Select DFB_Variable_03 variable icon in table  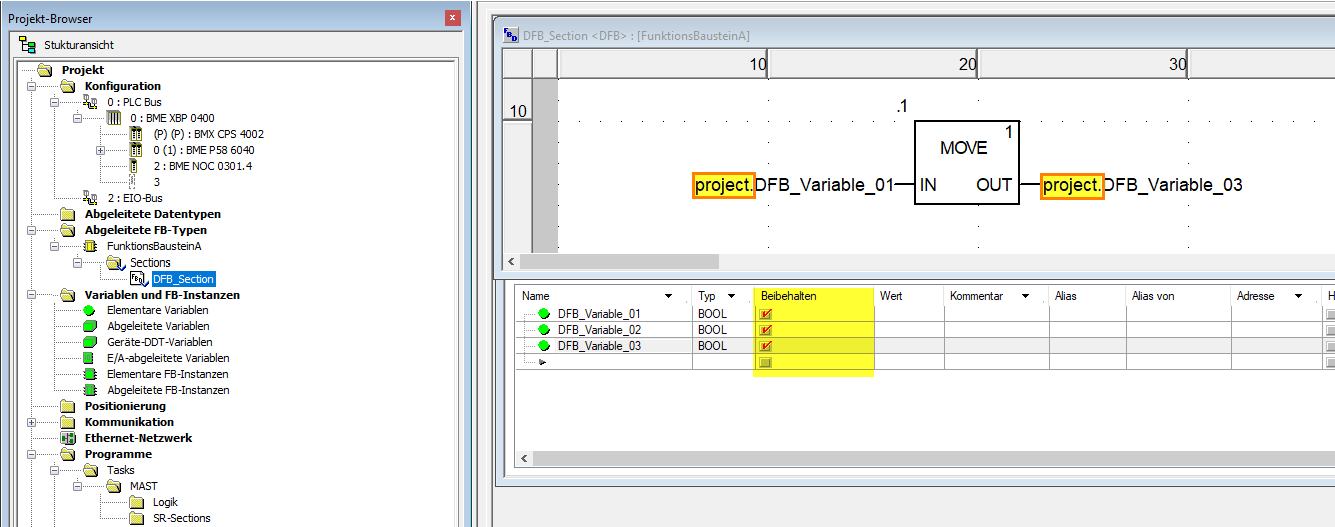(x=545, y=346)
